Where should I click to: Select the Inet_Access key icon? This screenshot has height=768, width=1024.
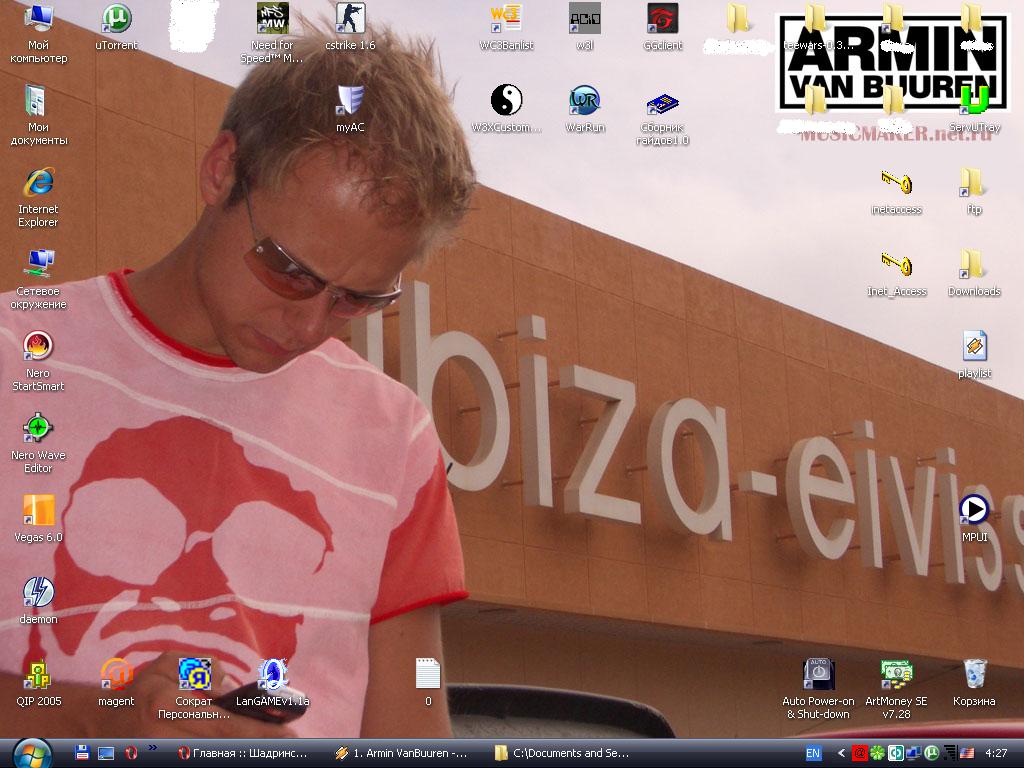[x=896, y=274]
